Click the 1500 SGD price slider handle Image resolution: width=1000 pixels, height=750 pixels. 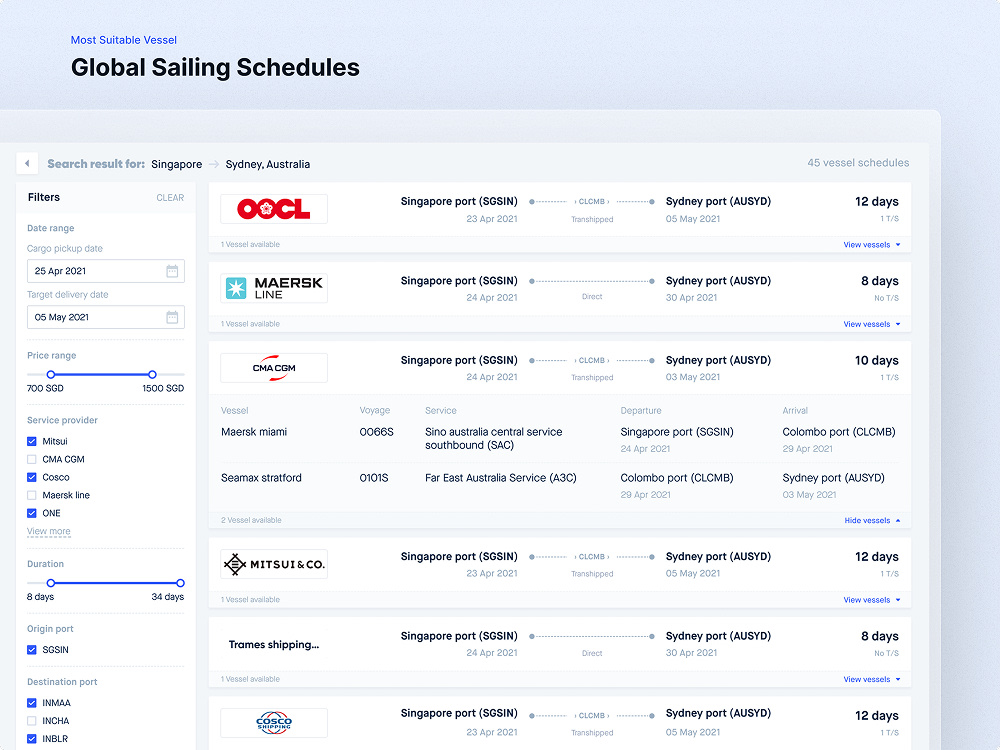point(152,374)
